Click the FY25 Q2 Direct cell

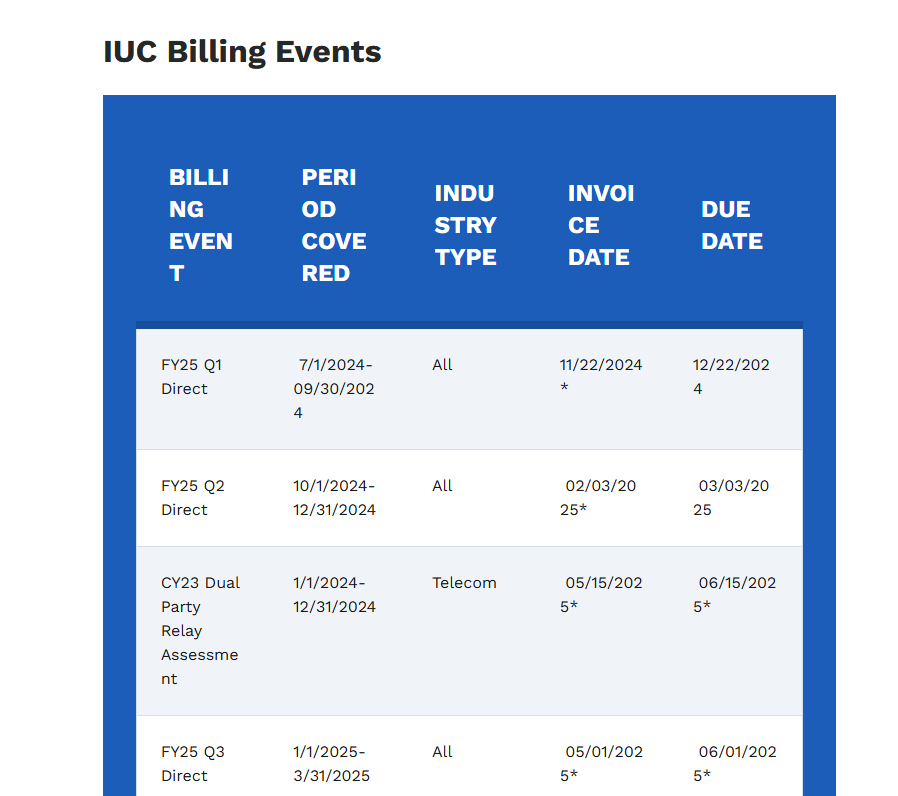click(193, 498)
